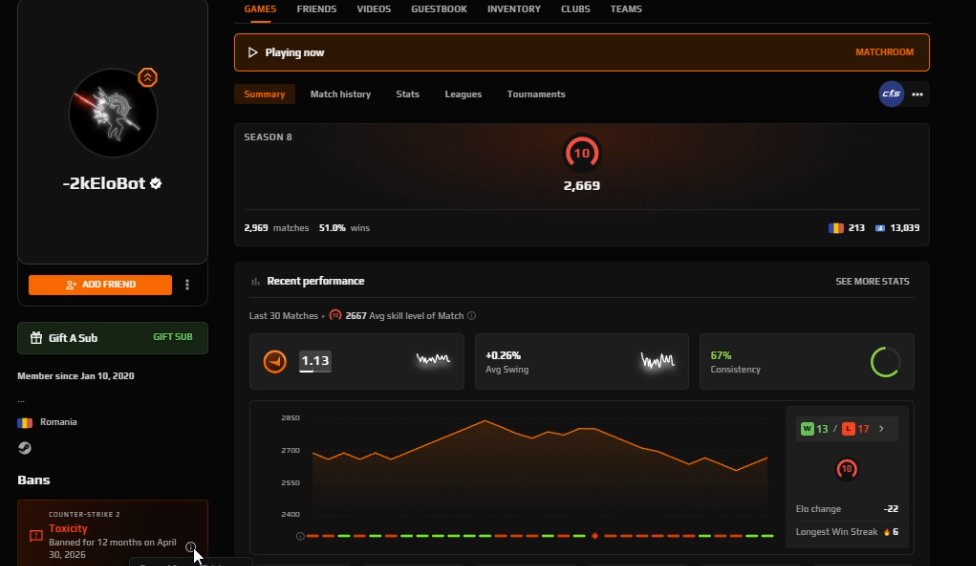Switch to the Friends tab
Viewport: 976px width, 566px height.
pos(316,9)
